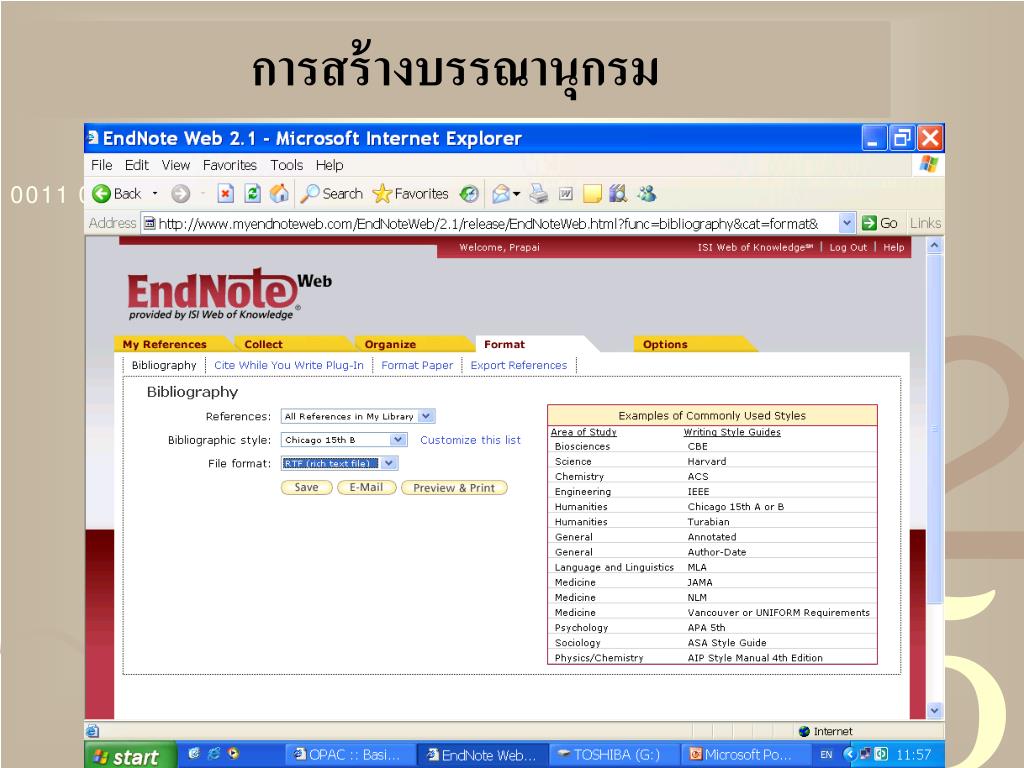Open OPAC taskbar window button
Viewport: 1024px width, 768px height.
(349, 755)
